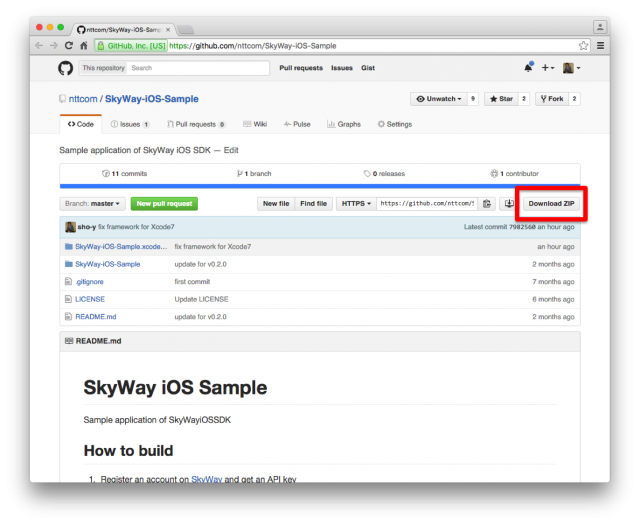Reload the page in Chrome
This screenshot has height=525, width=640.
(x=69, y=45)
